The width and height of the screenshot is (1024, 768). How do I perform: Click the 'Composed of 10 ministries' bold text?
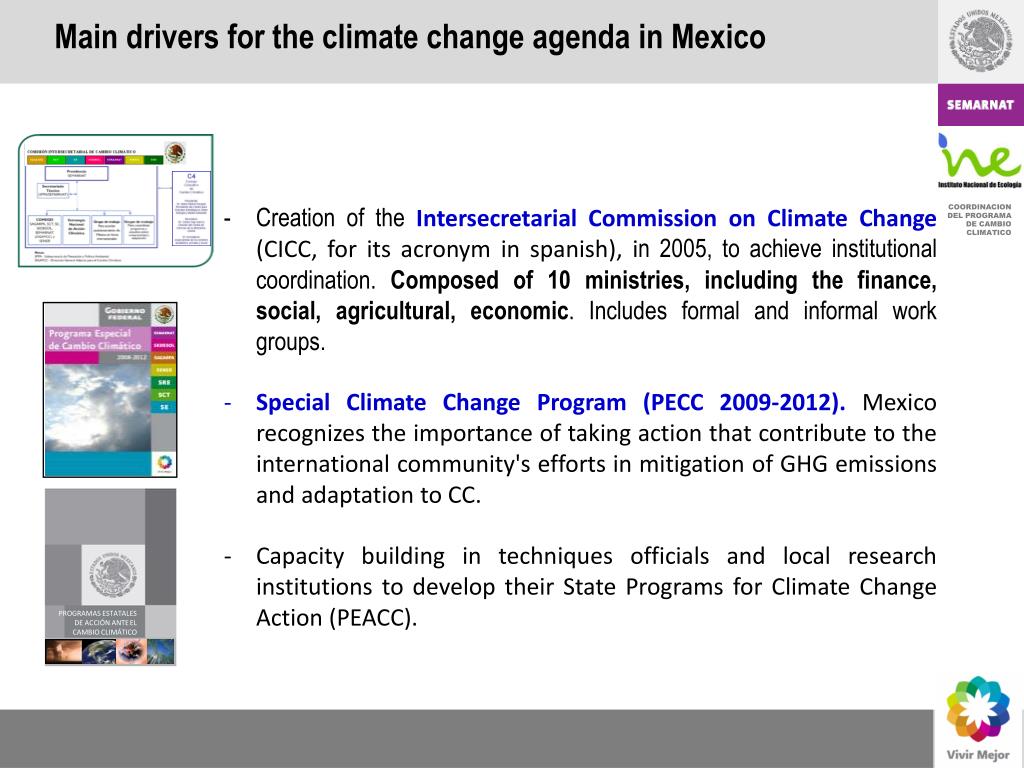coord(538,280)
